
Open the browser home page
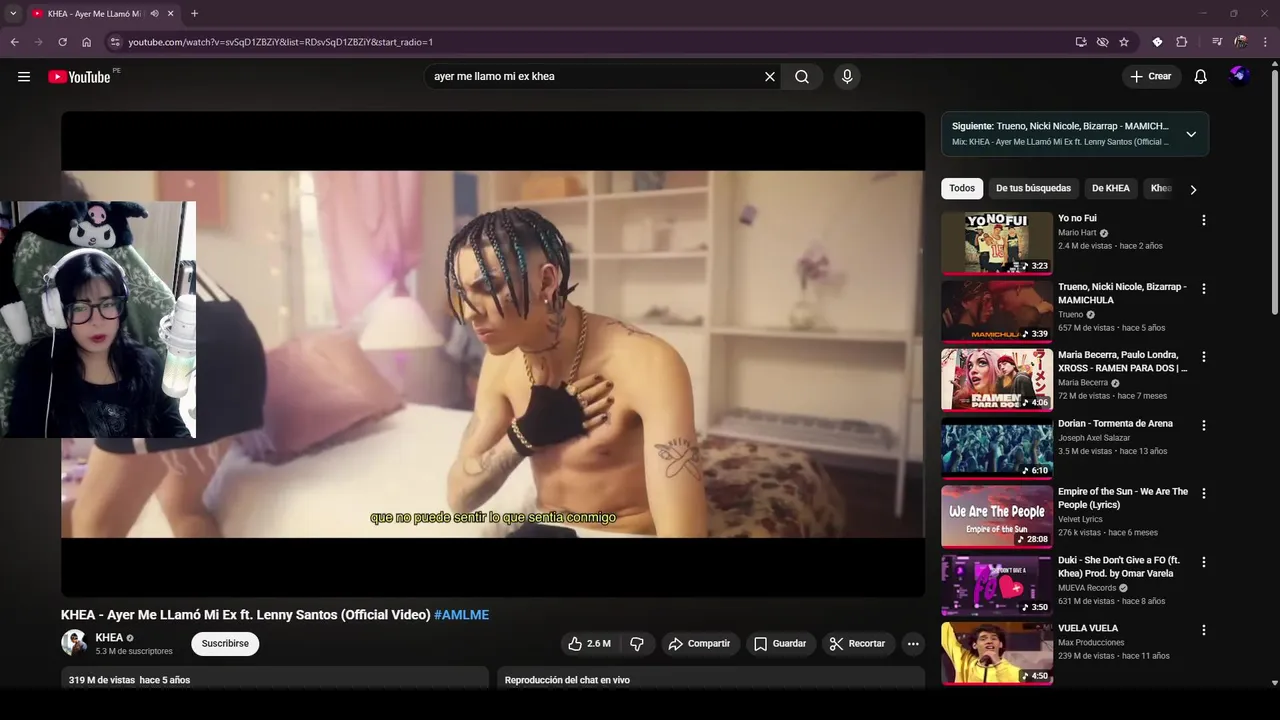(87, 42)
